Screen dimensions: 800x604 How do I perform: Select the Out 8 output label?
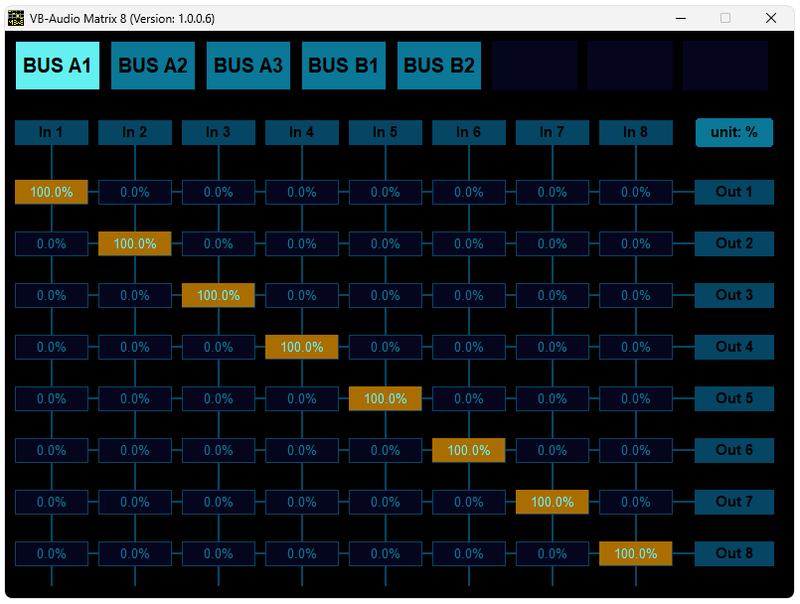tap(734, 554)
